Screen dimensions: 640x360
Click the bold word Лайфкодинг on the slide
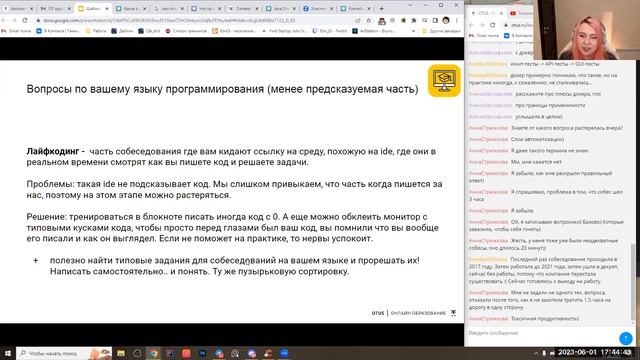[53, 151]
